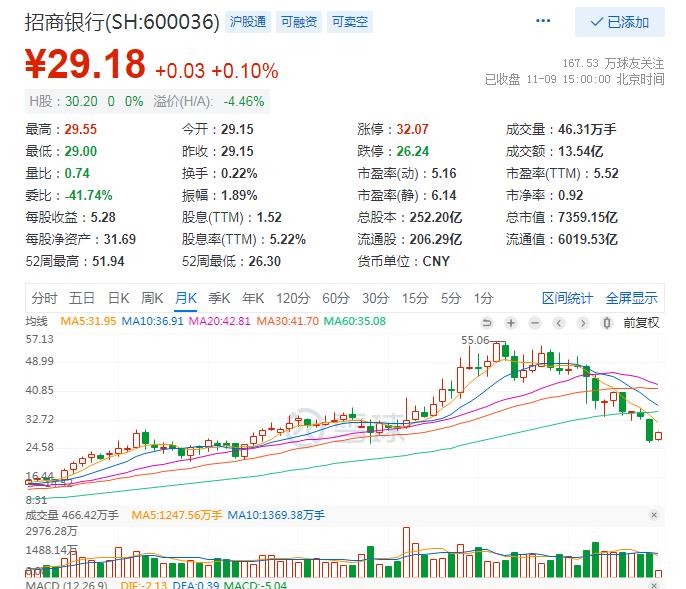Close the 成交量 volume indicator panel
686x589 pixels.
coord(654,515)
